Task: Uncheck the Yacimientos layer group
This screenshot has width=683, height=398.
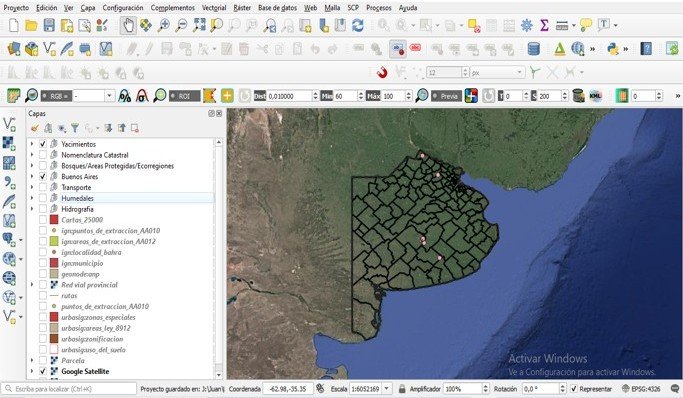Action: 43,144
